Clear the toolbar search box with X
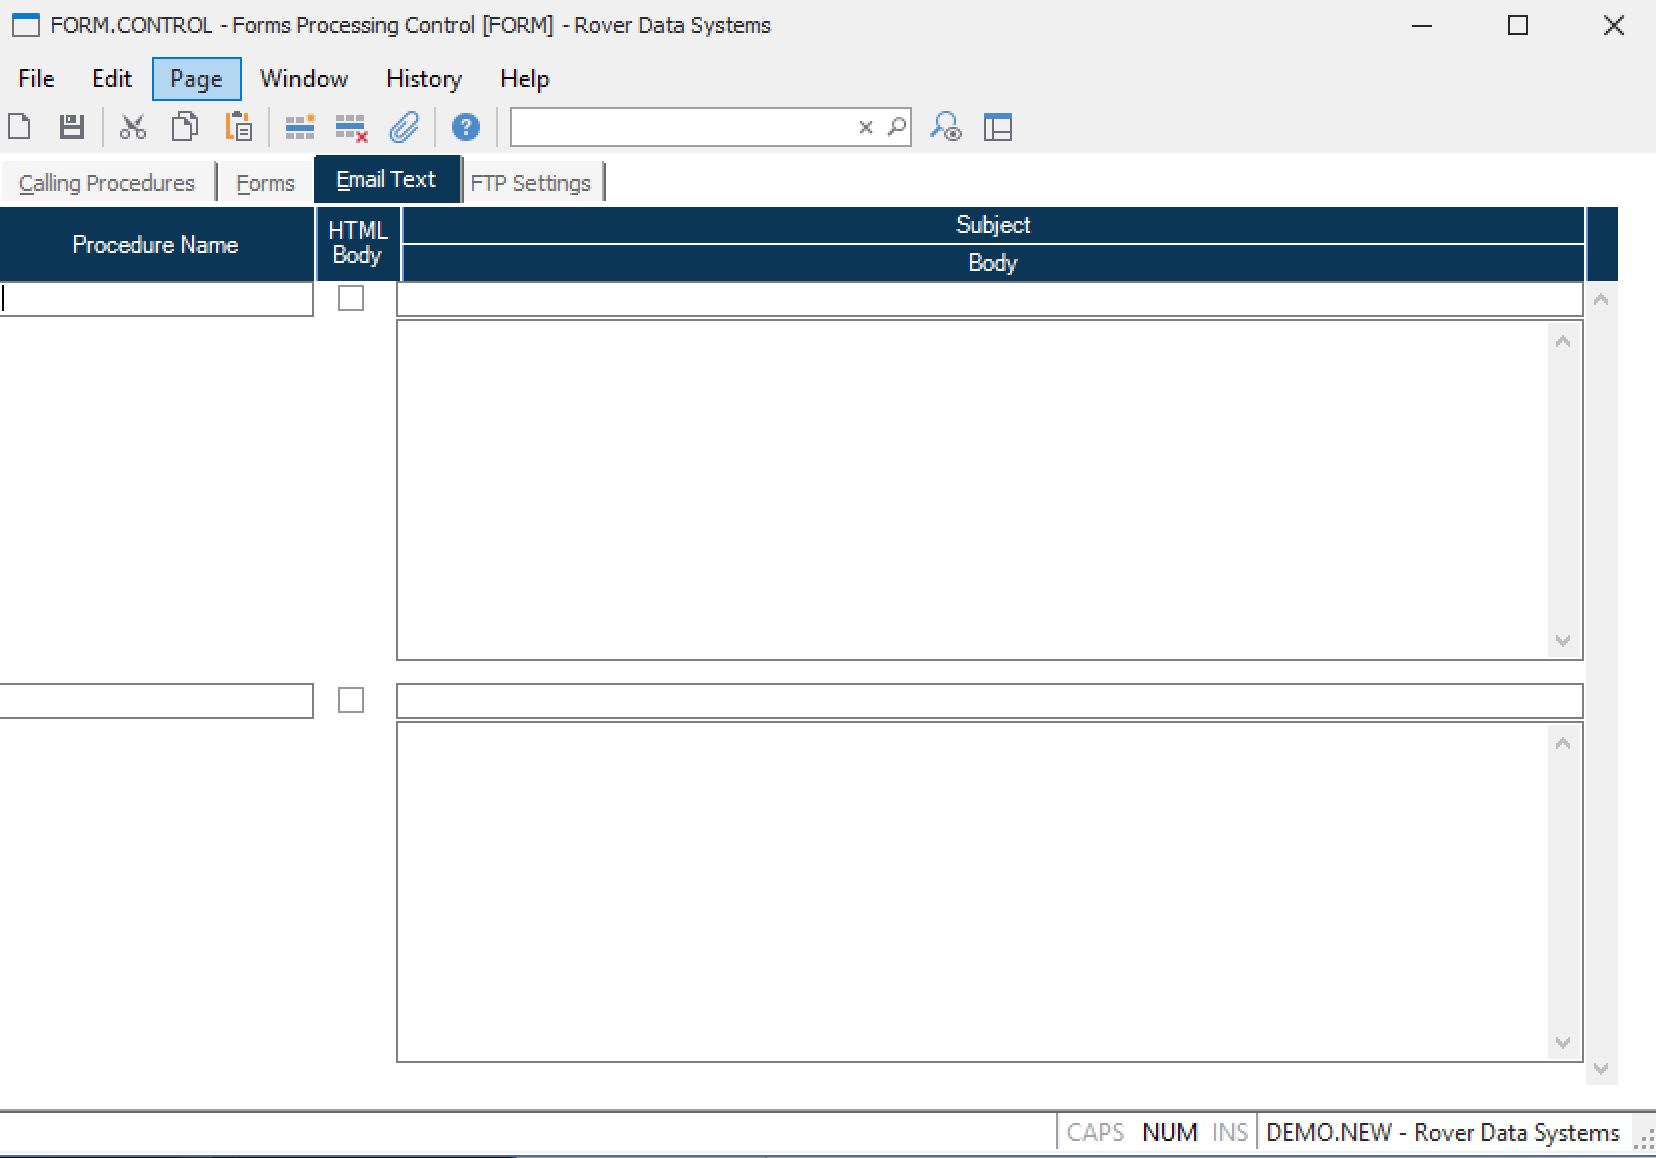 click(x=866, y=127)
